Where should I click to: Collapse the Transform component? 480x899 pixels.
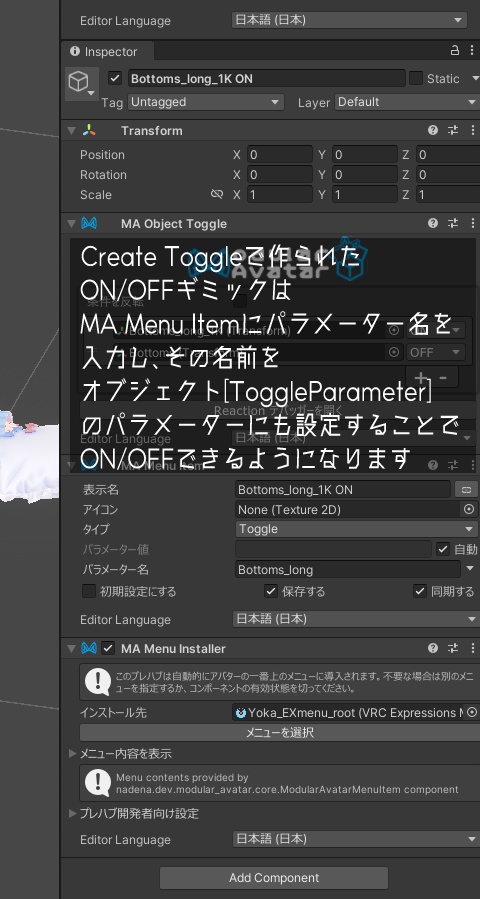pyautogui.click(x=71, y=131)
